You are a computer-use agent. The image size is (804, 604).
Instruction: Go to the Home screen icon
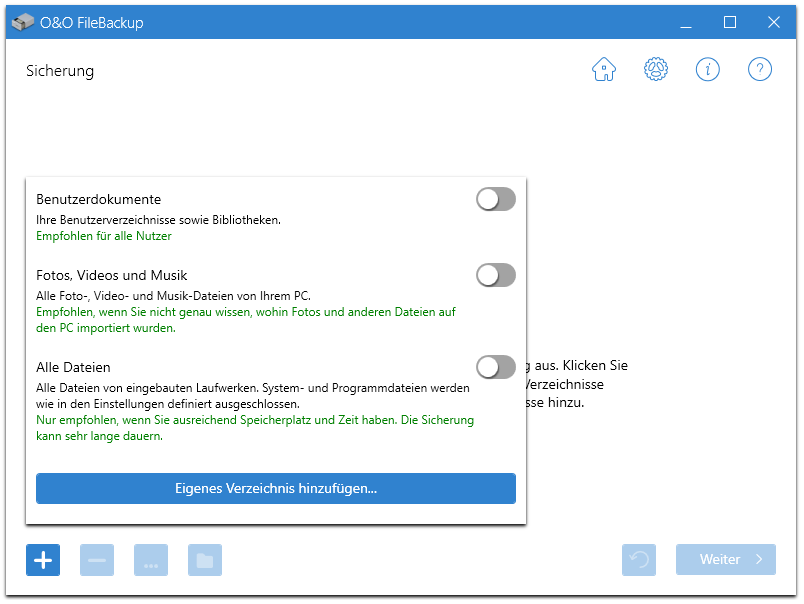604,69
